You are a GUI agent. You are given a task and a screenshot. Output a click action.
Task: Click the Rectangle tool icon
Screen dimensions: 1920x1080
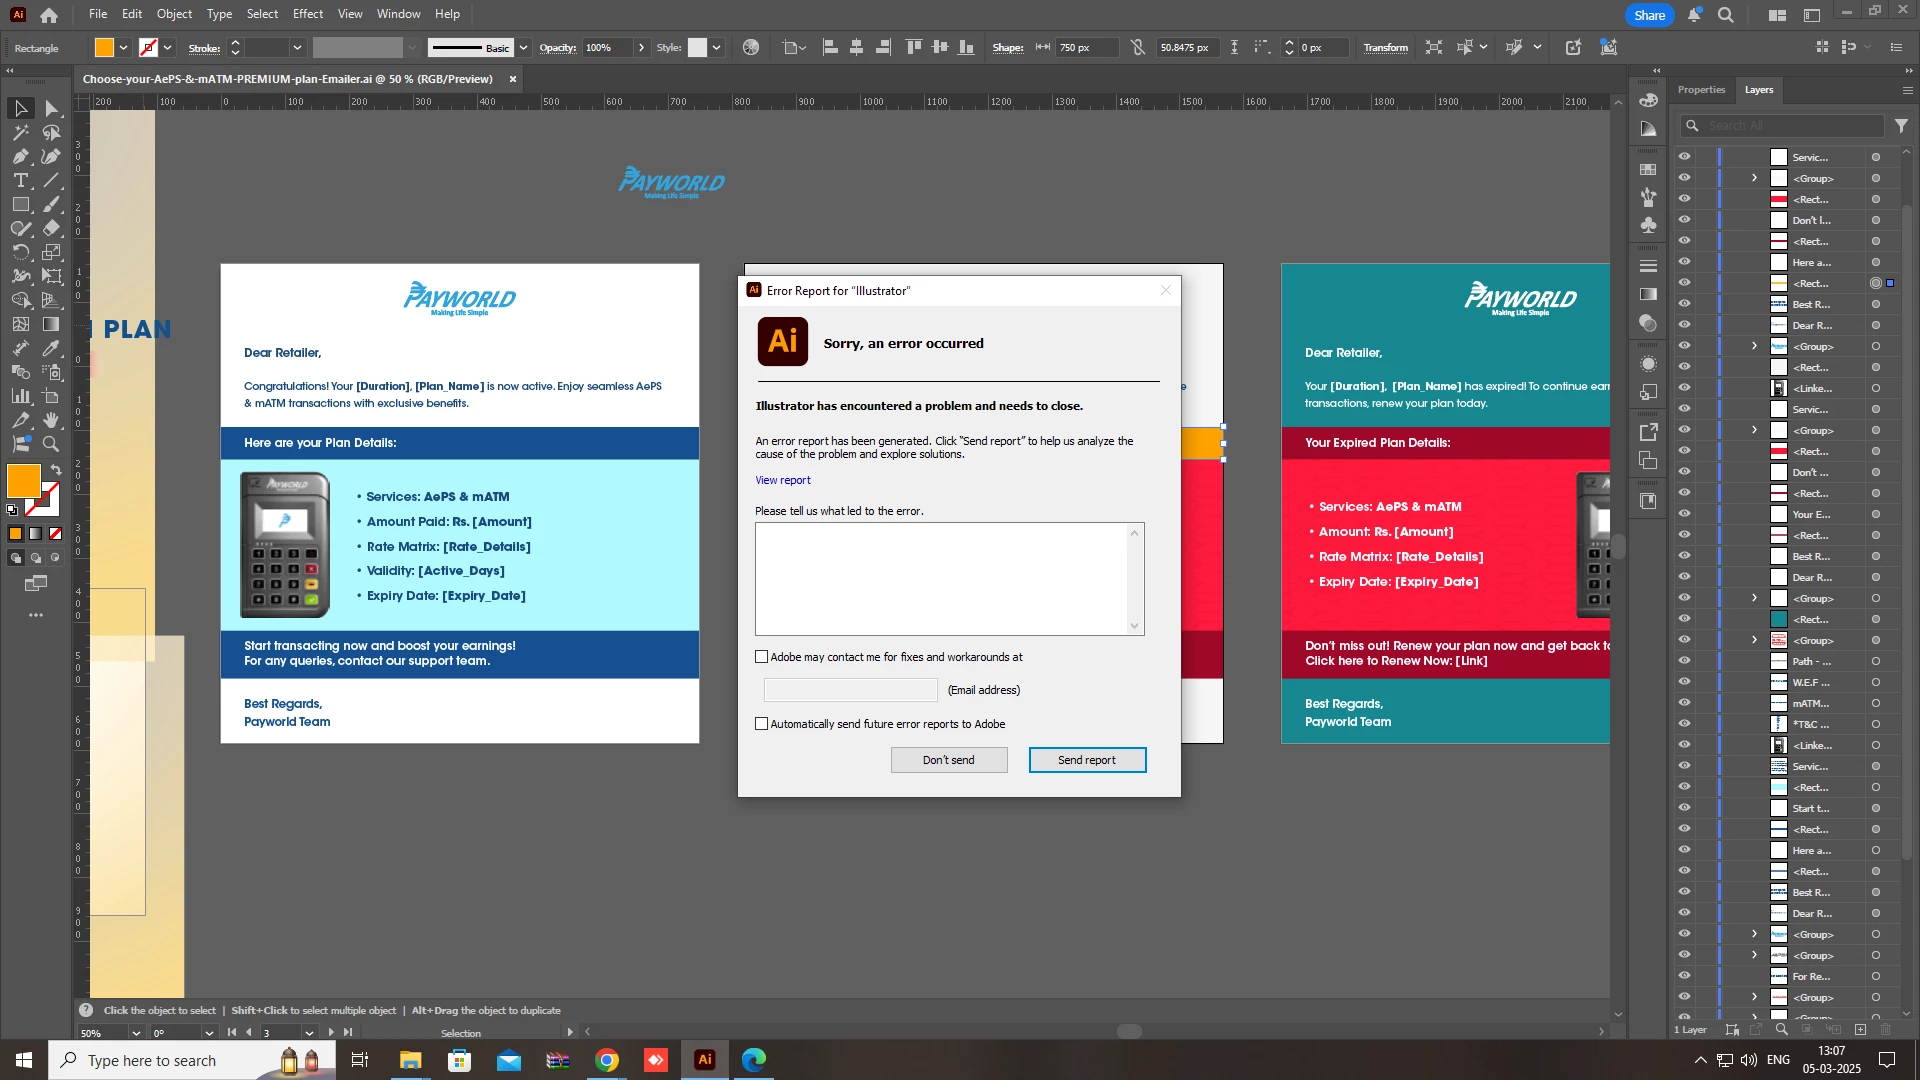pos(20,205)
